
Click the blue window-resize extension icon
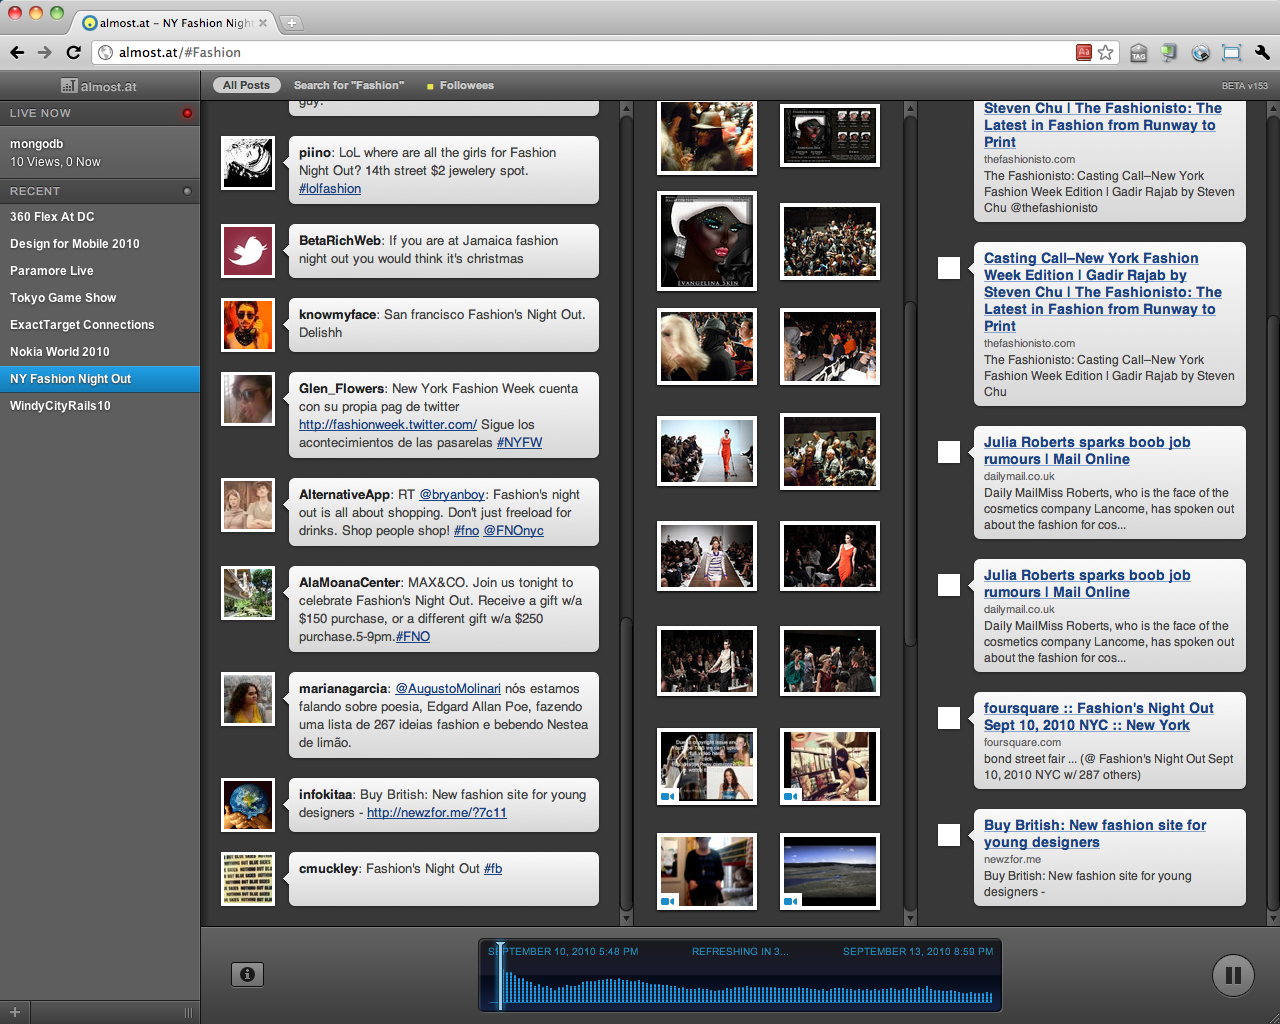coord(1231,53)
